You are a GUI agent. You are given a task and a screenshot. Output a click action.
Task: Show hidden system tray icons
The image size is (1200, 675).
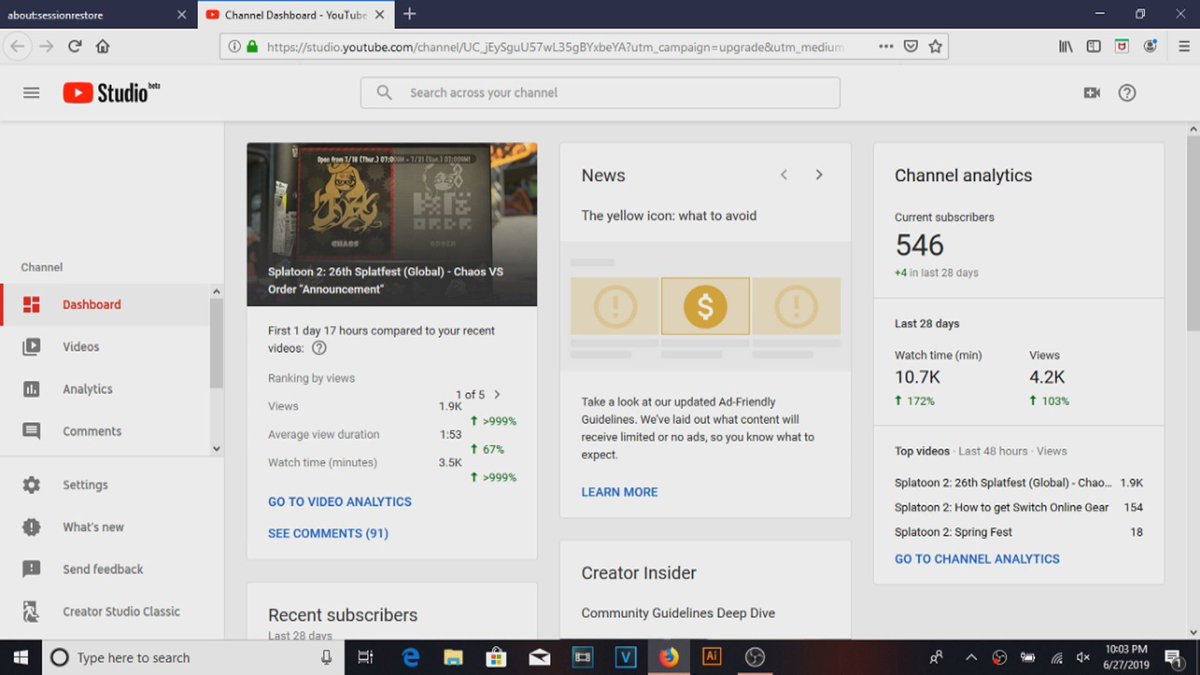970,657
